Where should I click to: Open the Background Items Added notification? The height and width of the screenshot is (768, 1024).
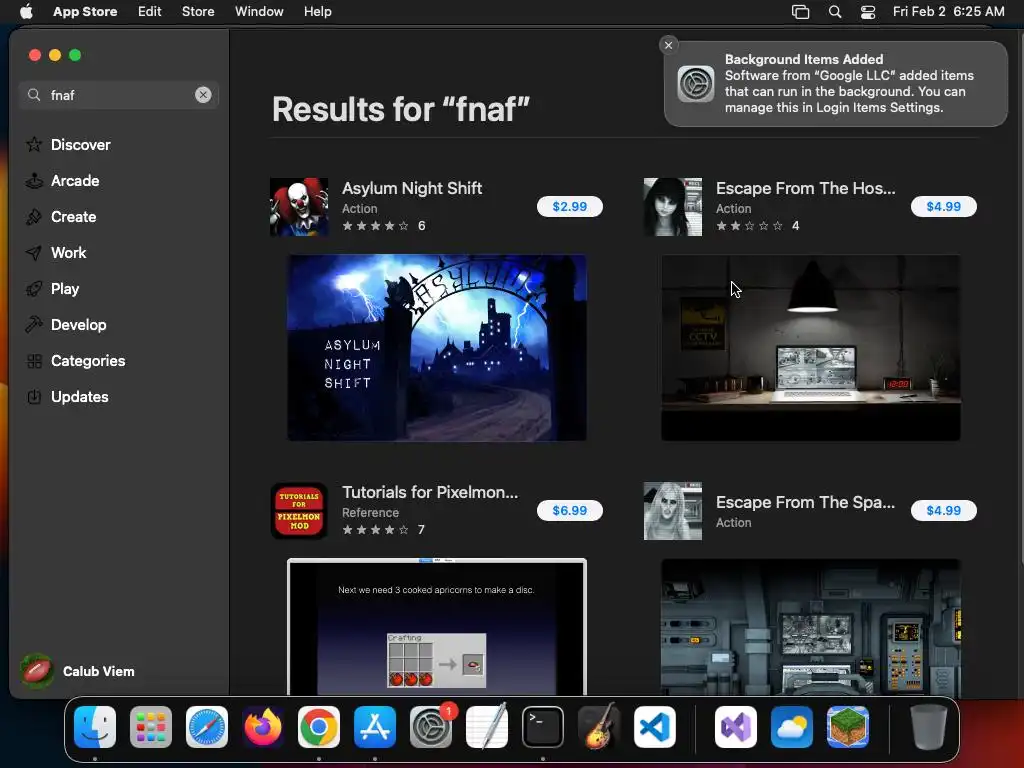[x=835, y=84]
